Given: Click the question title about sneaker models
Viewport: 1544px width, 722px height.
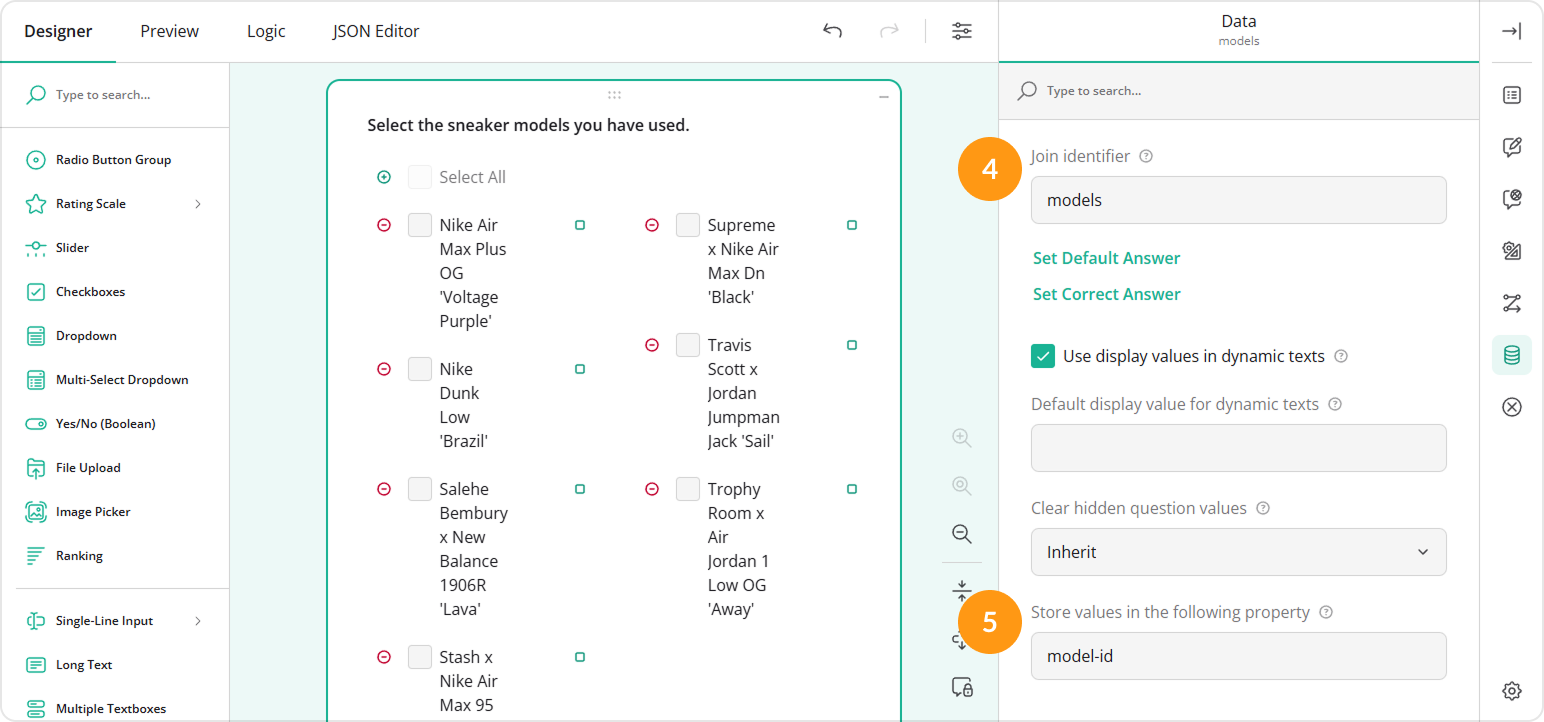Looking at the screenshot, I should click(x=528, y=126).
